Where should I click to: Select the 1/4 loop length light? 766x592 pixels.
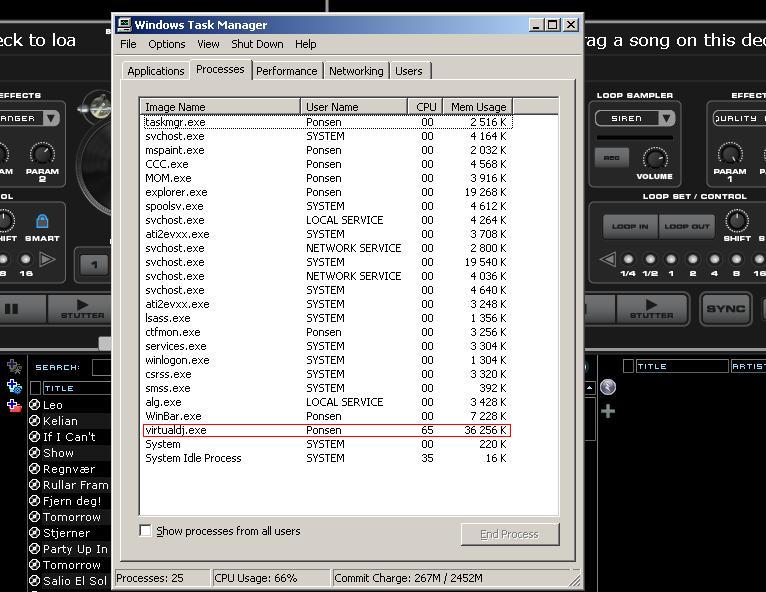click(628, 259)
